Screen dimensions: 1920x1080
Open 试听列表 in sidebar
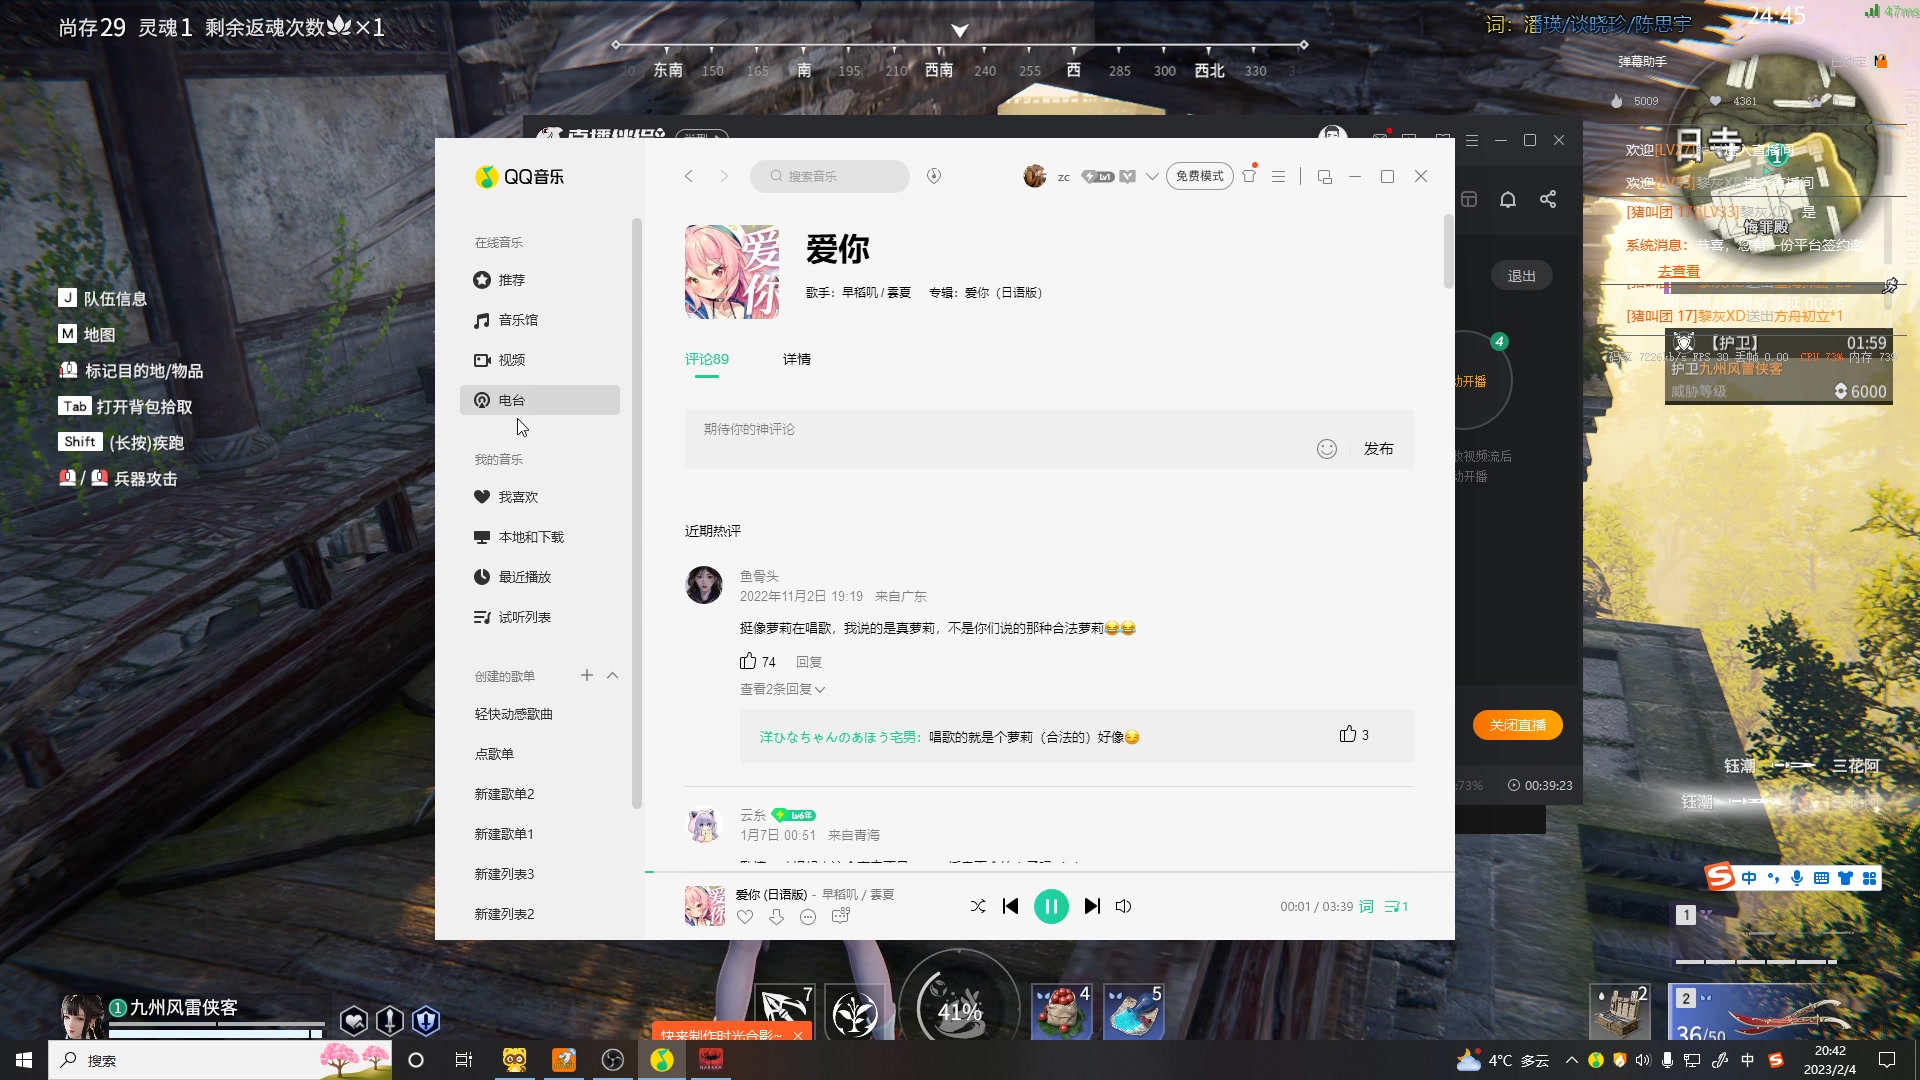(x=540, y=617)
